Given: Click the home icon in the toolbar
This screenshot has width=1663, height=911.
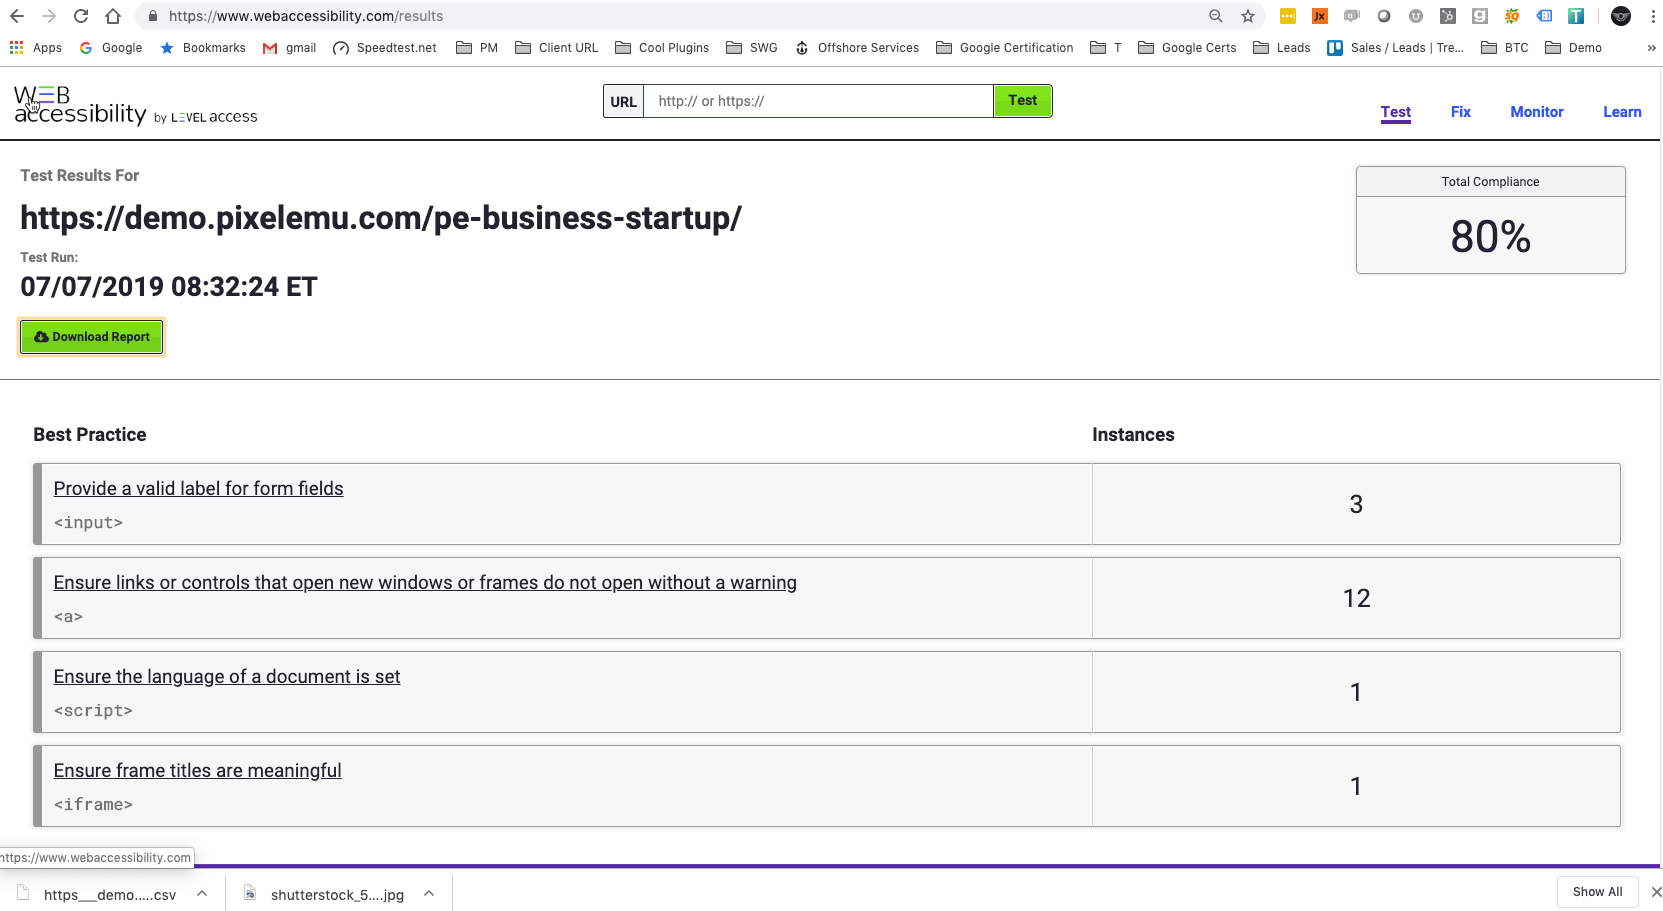Looking at the screenshot, I should tap(112, 16).
